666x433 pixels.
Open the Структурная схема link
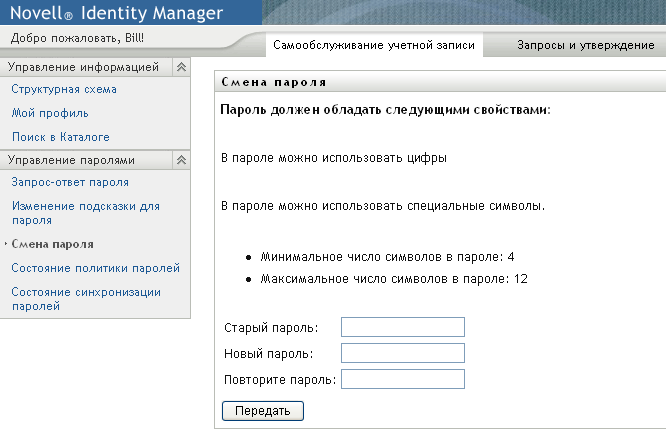point(64,90)
